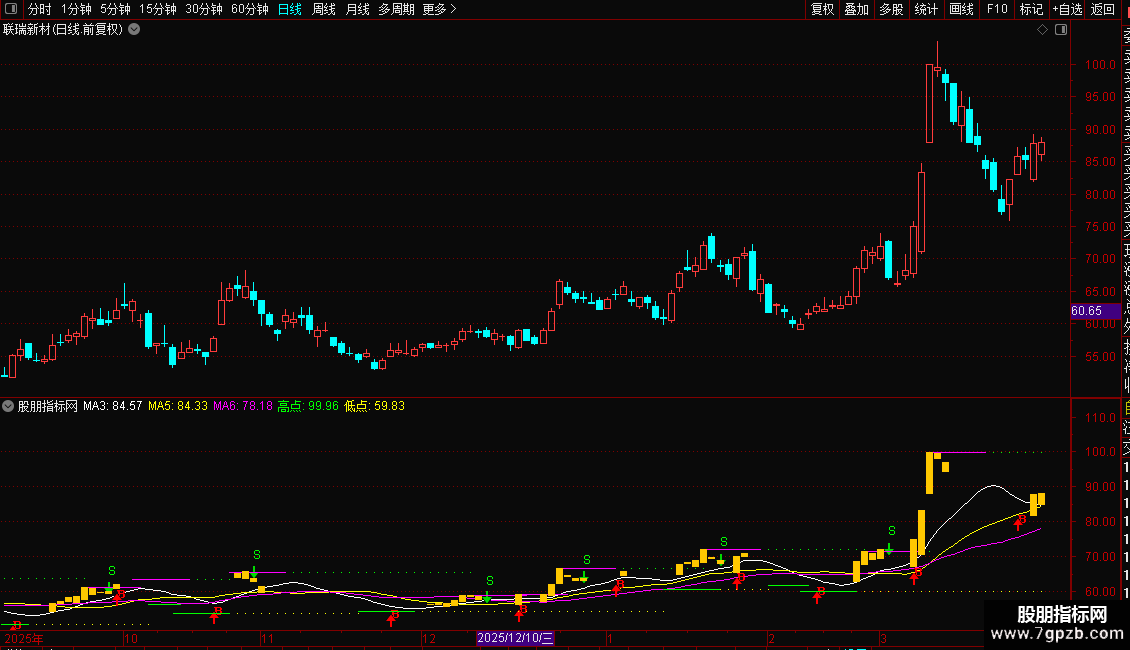Select the 15分钟 period tab
1130x650 pixels.
158,9
